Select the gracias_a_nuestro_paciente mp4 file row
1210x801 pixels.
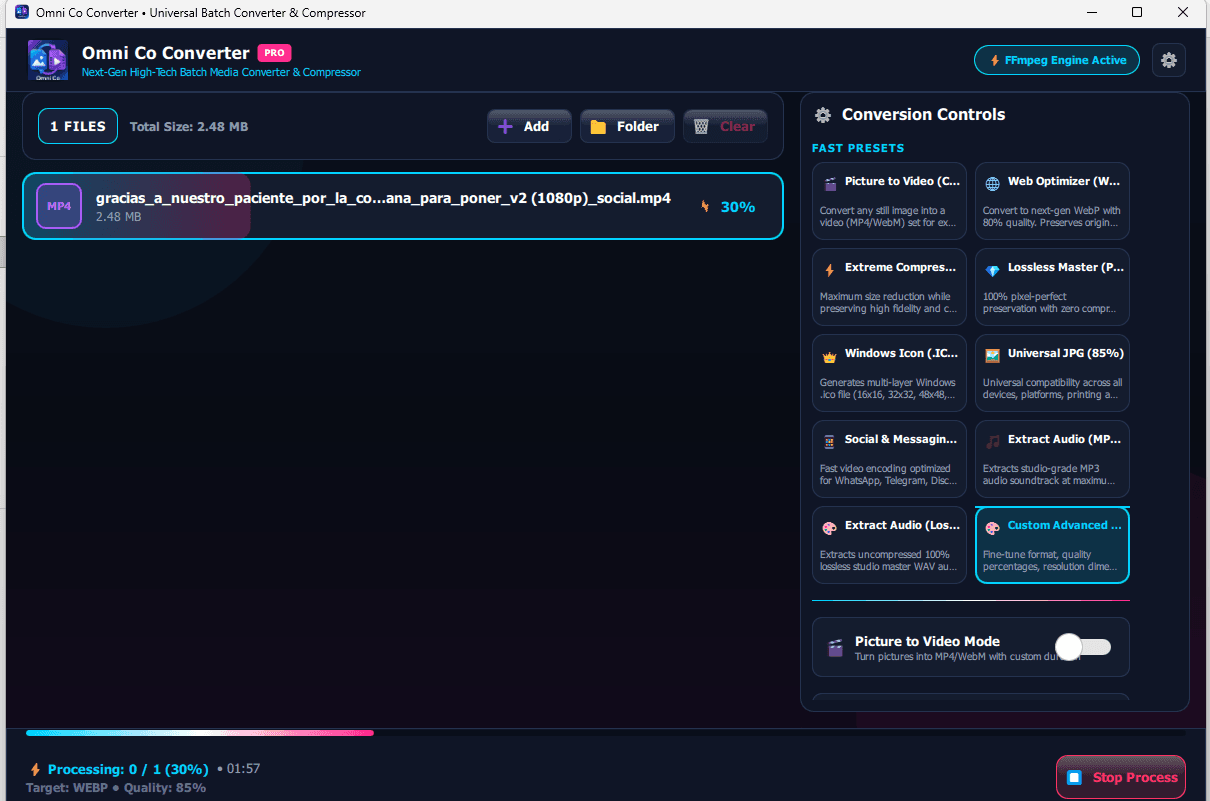pos(403,206)
